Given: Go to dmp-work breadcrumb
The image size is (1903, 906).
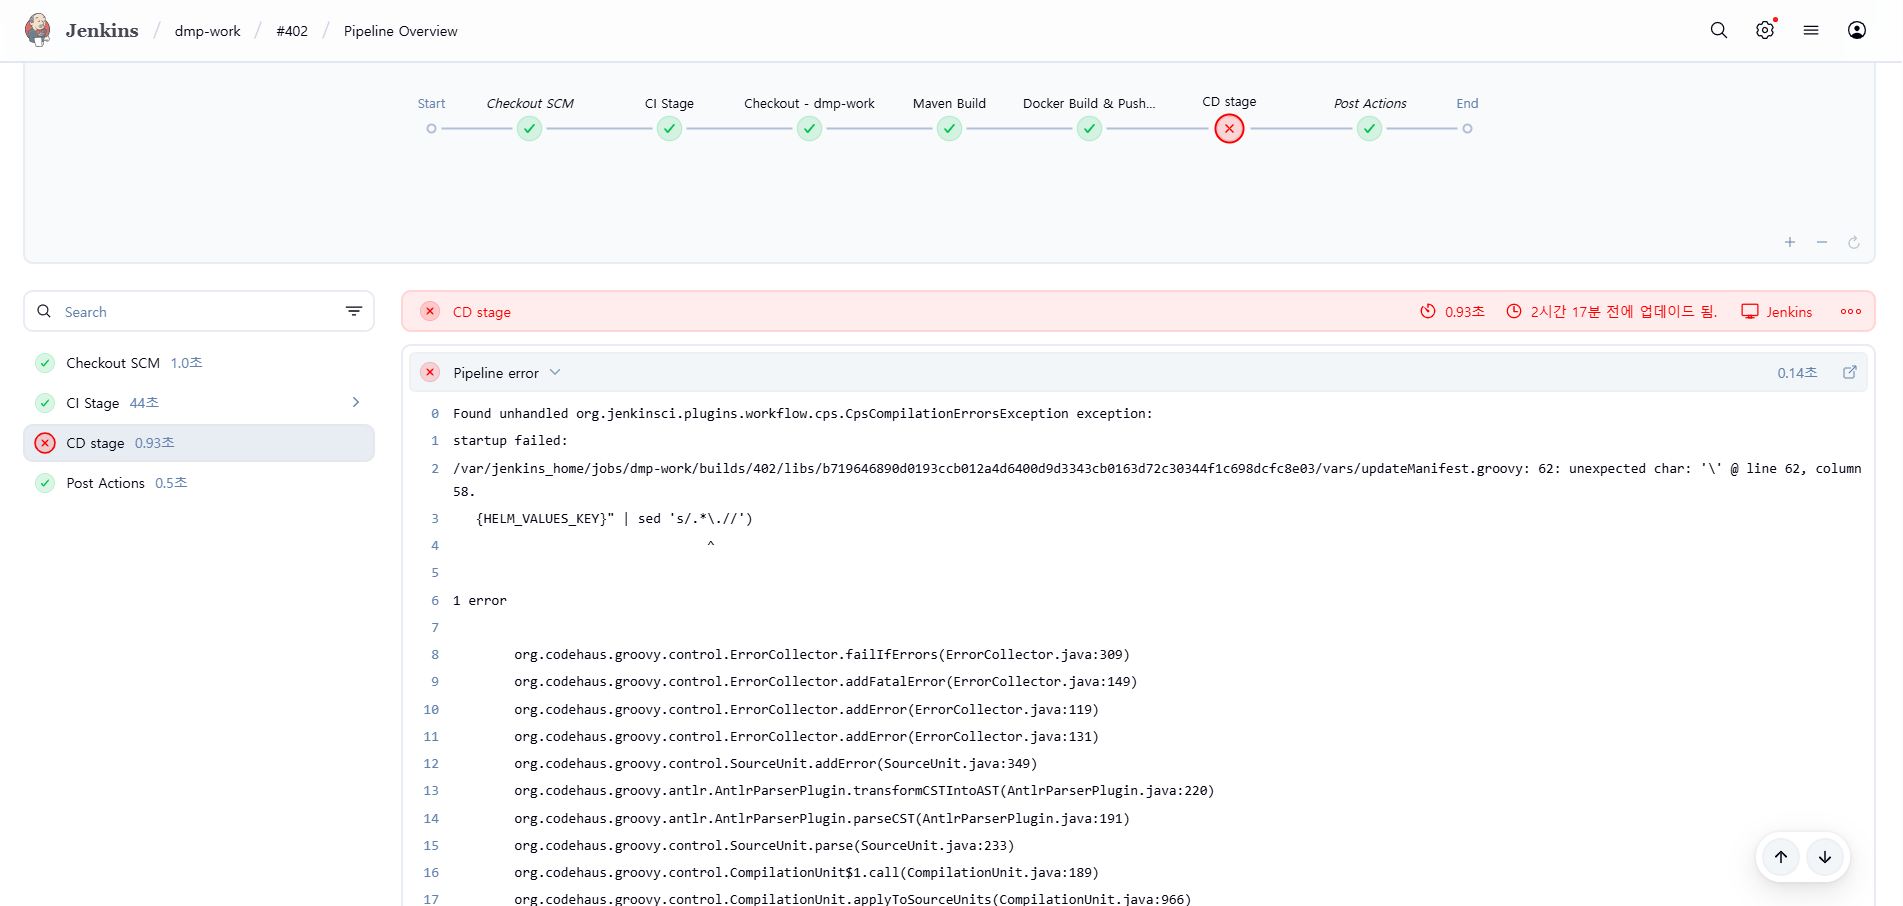Looking at the screenshot, I should [x=207, y=31].
